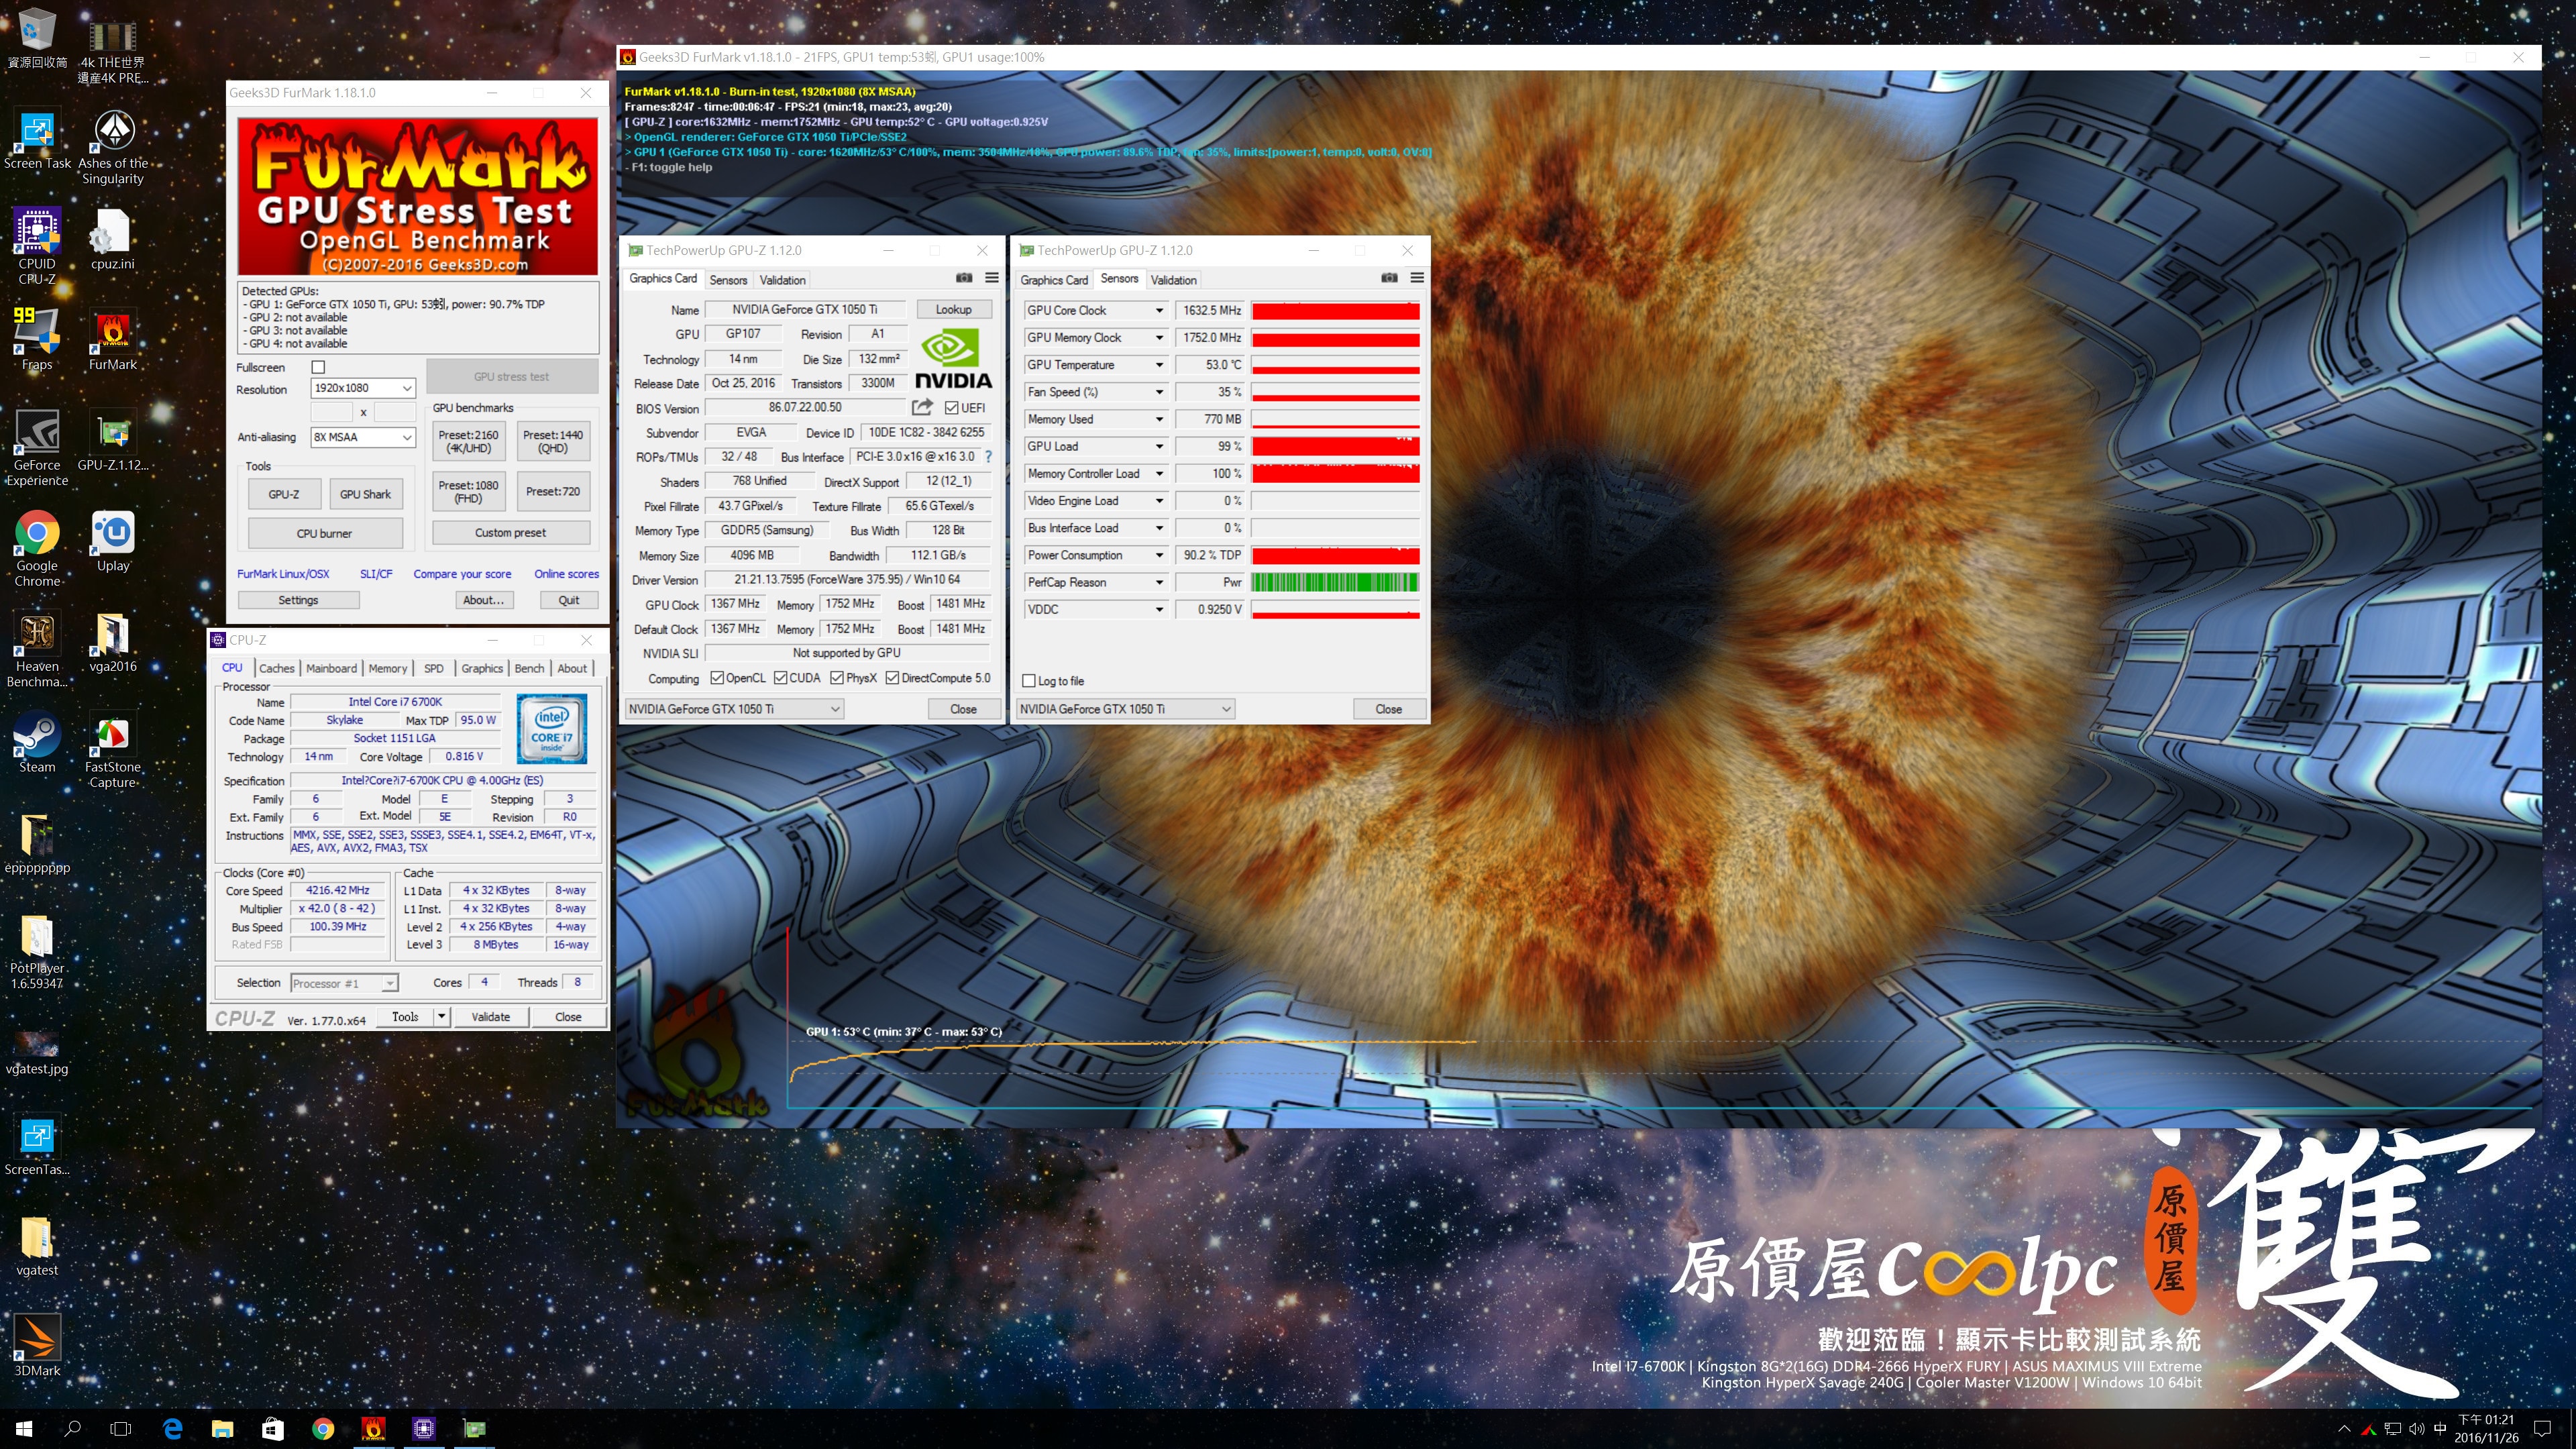Enable Fullscreen checkbox in FurMark

(x=318, y=367)
